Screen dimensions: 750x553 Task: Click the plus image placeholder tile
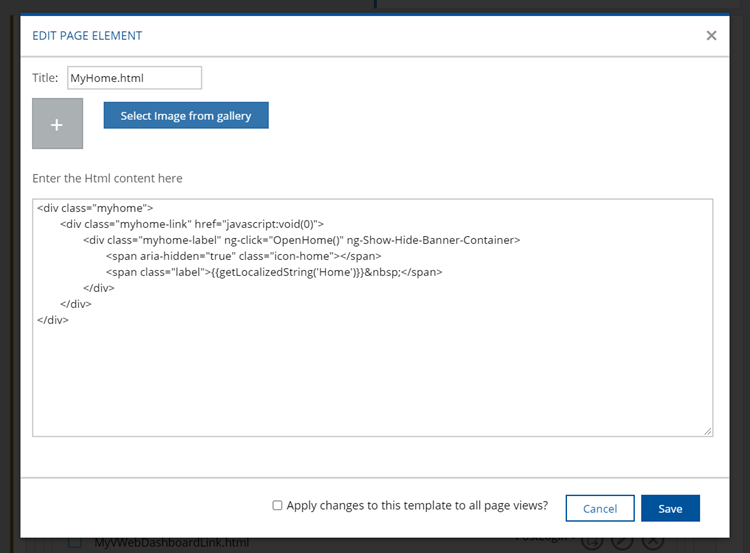(57, 124)
